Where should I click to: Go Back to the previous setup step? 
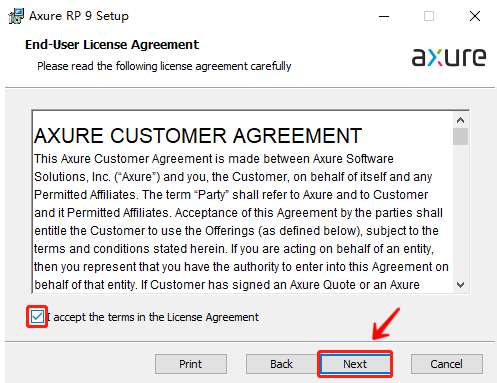coord(281,364)
